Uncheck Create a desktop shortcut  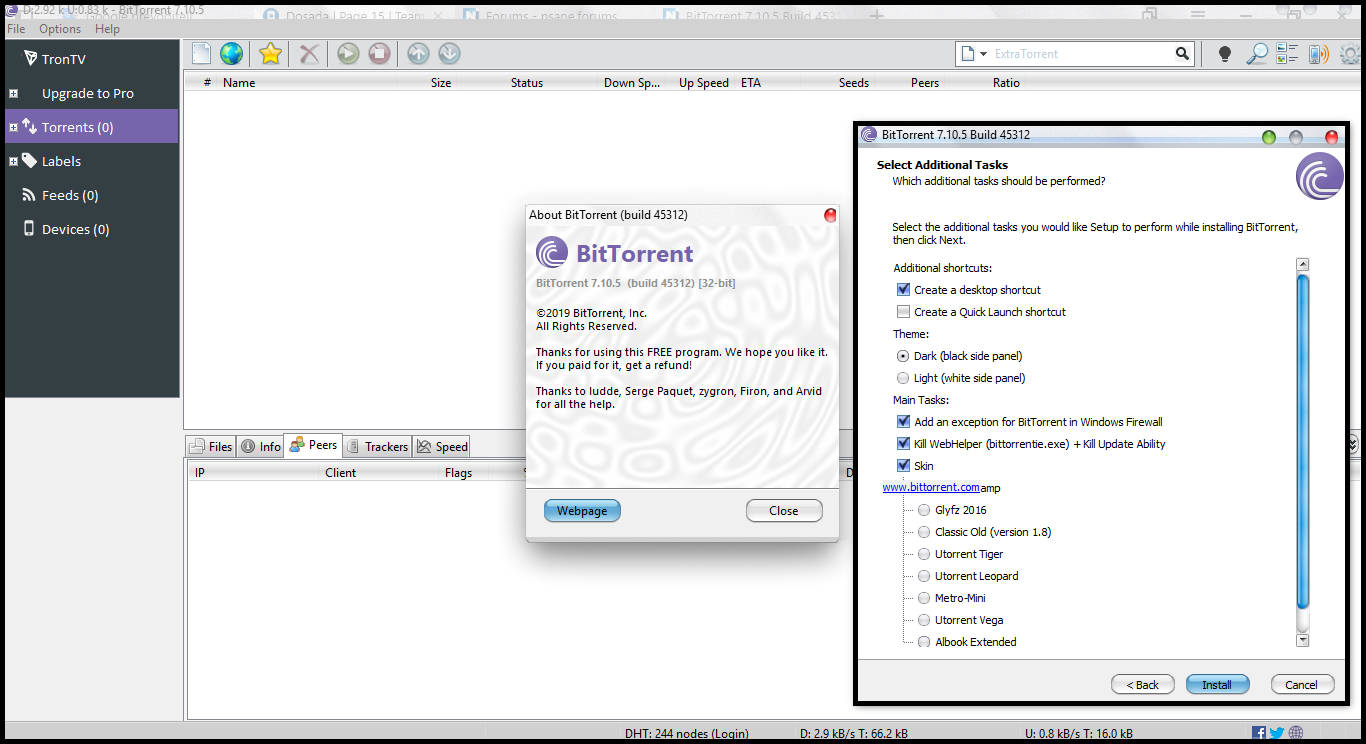pyautogui.click(x=904, y=289)
